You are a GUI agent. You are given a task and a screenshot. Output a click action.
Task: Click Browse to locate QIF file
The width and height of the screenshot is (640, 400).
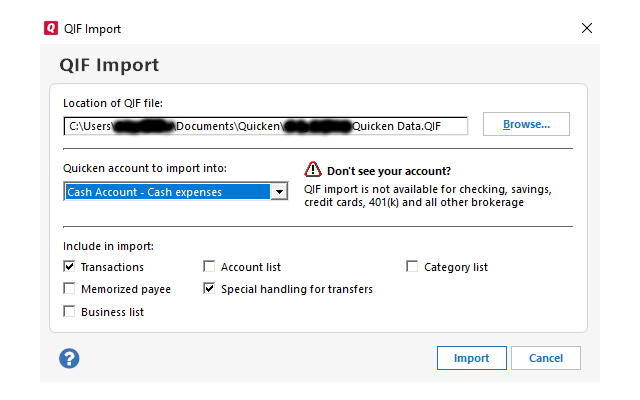(x=526, y=124)
